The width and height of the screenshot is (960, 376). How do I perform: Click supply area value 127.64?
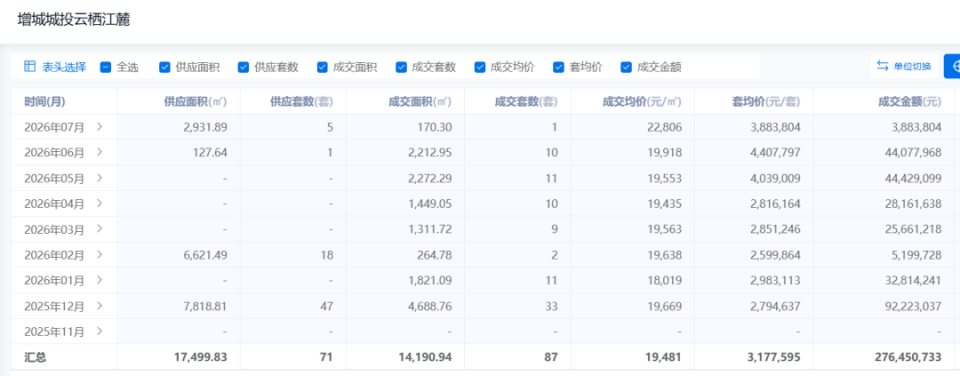point(211,152)
